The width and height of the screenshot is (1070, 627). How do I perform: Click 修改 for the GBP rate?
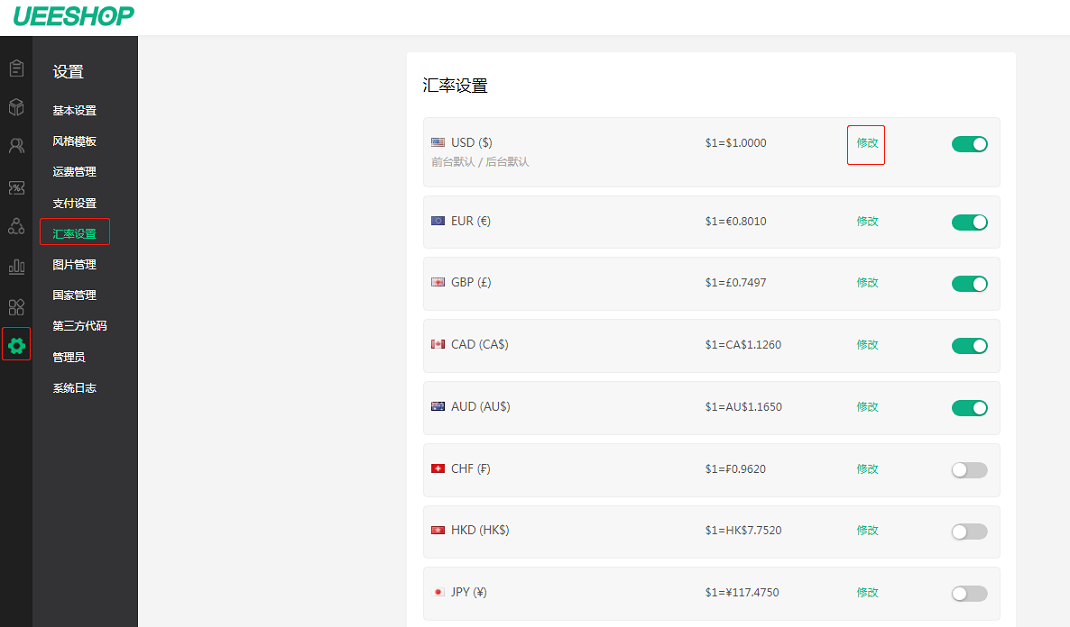click(867, 283)
